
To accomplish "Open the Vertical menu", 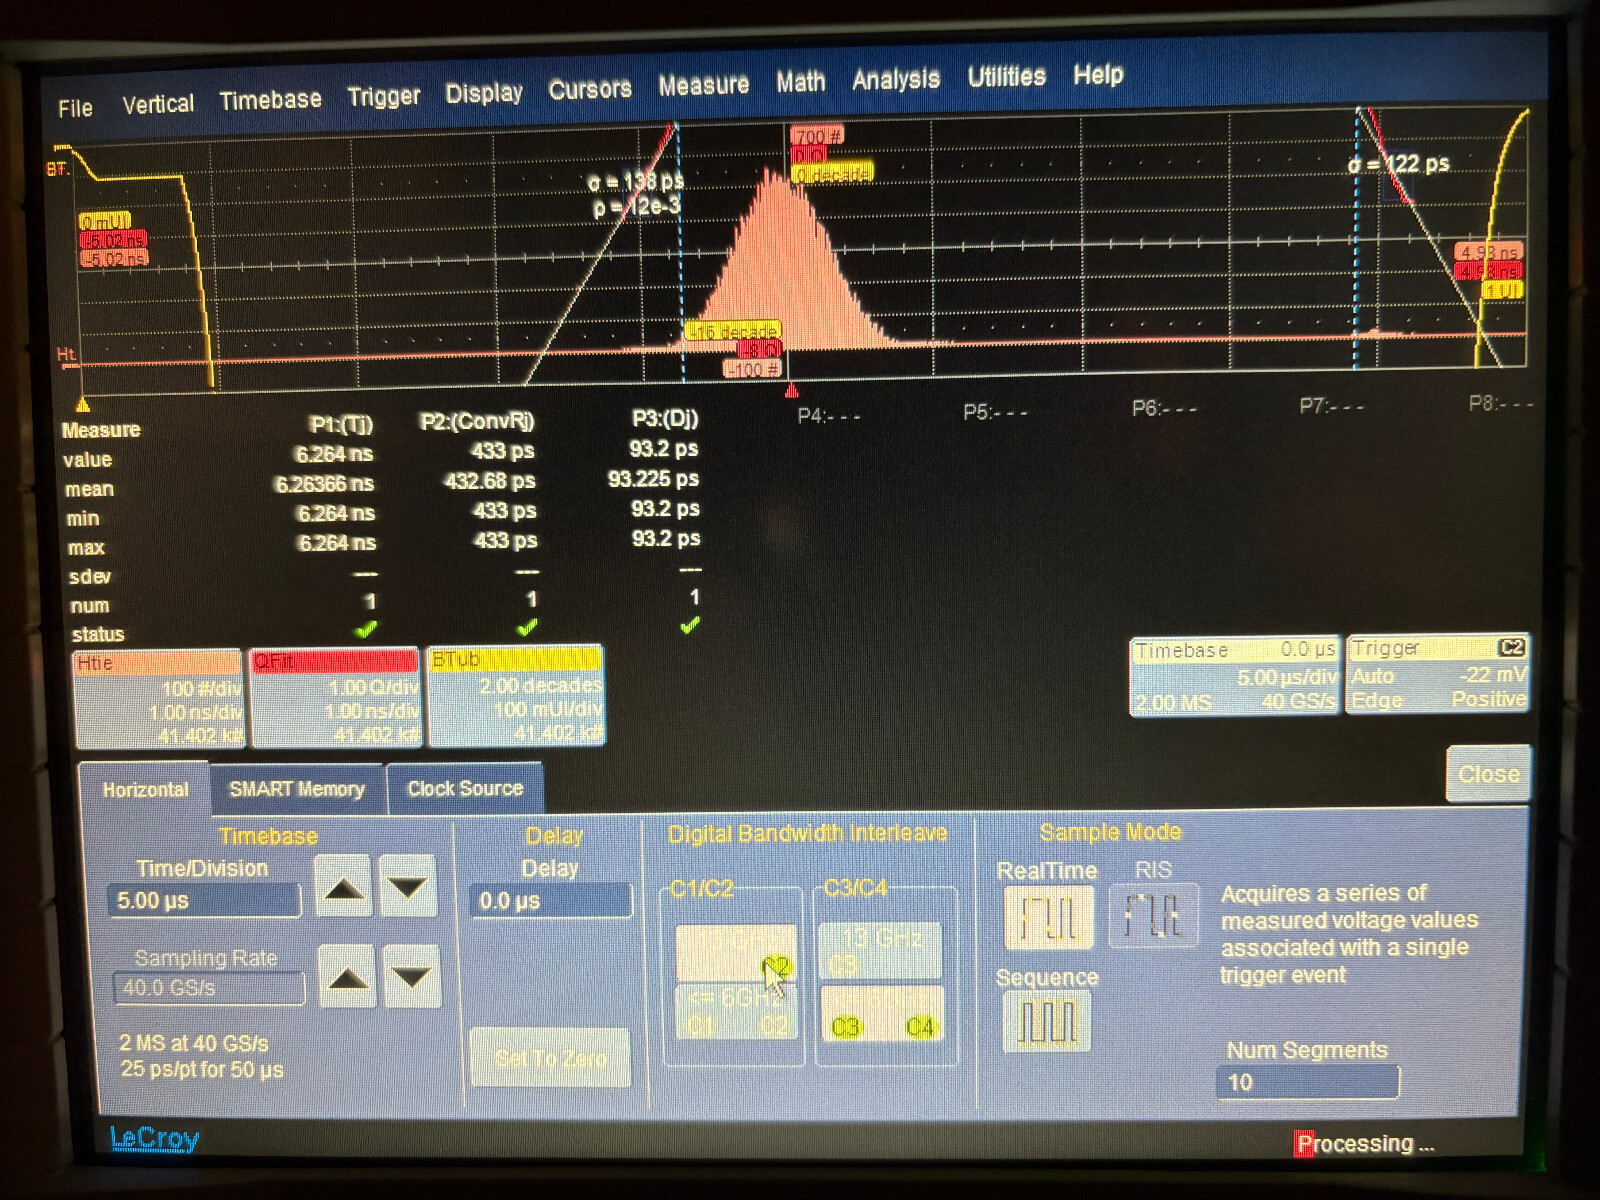I will point(158,104).
